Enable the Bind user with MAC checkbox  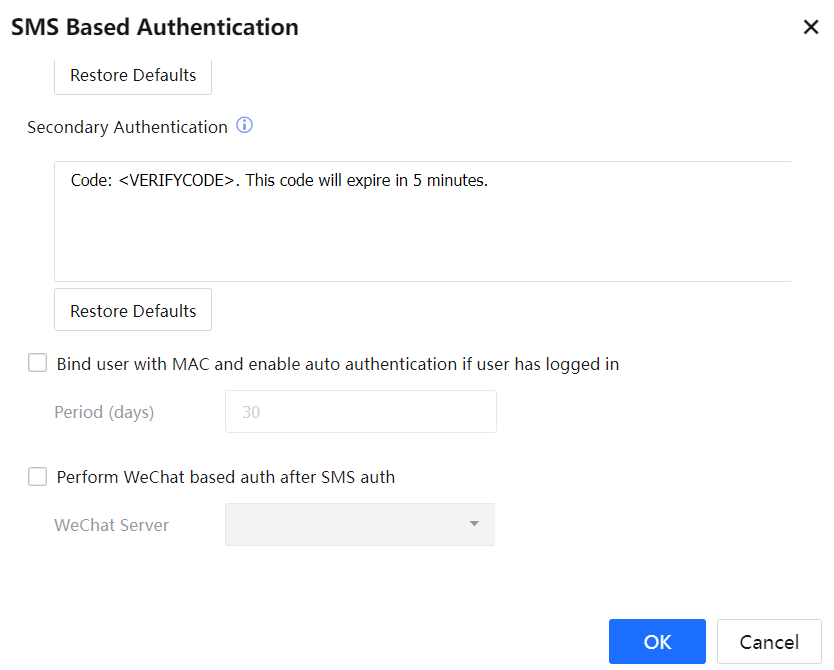click(x=38, y=364)
